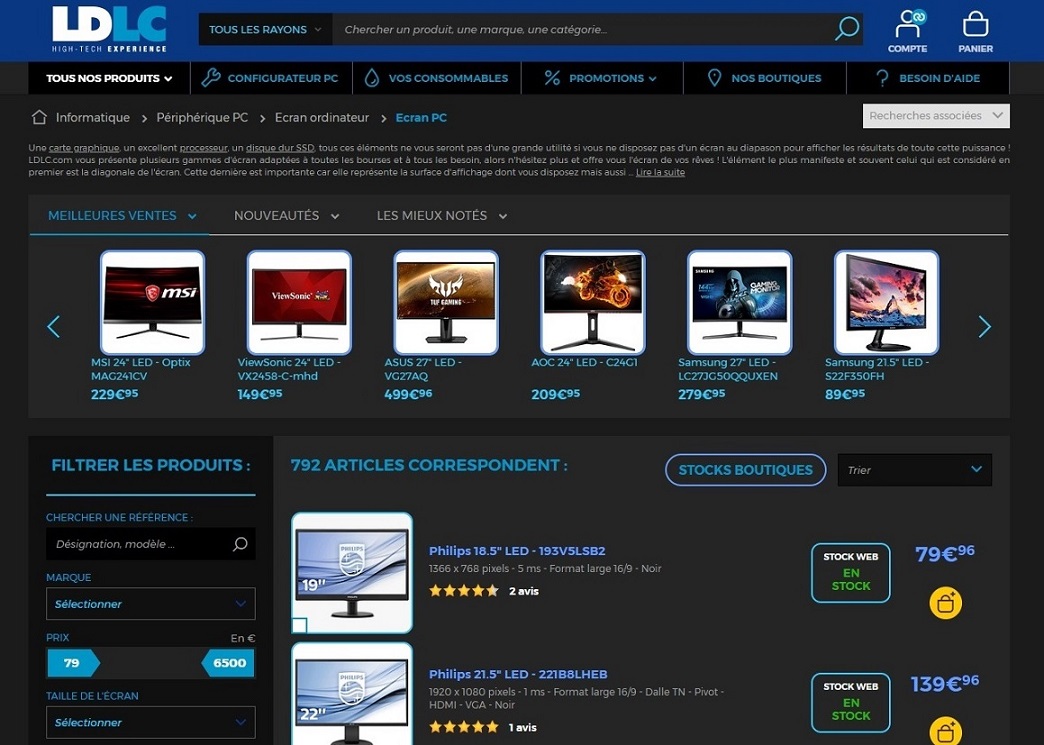Add Philips 21.5" LED to cart yellow icon
1044x745 pixels.
click(945, 731)
